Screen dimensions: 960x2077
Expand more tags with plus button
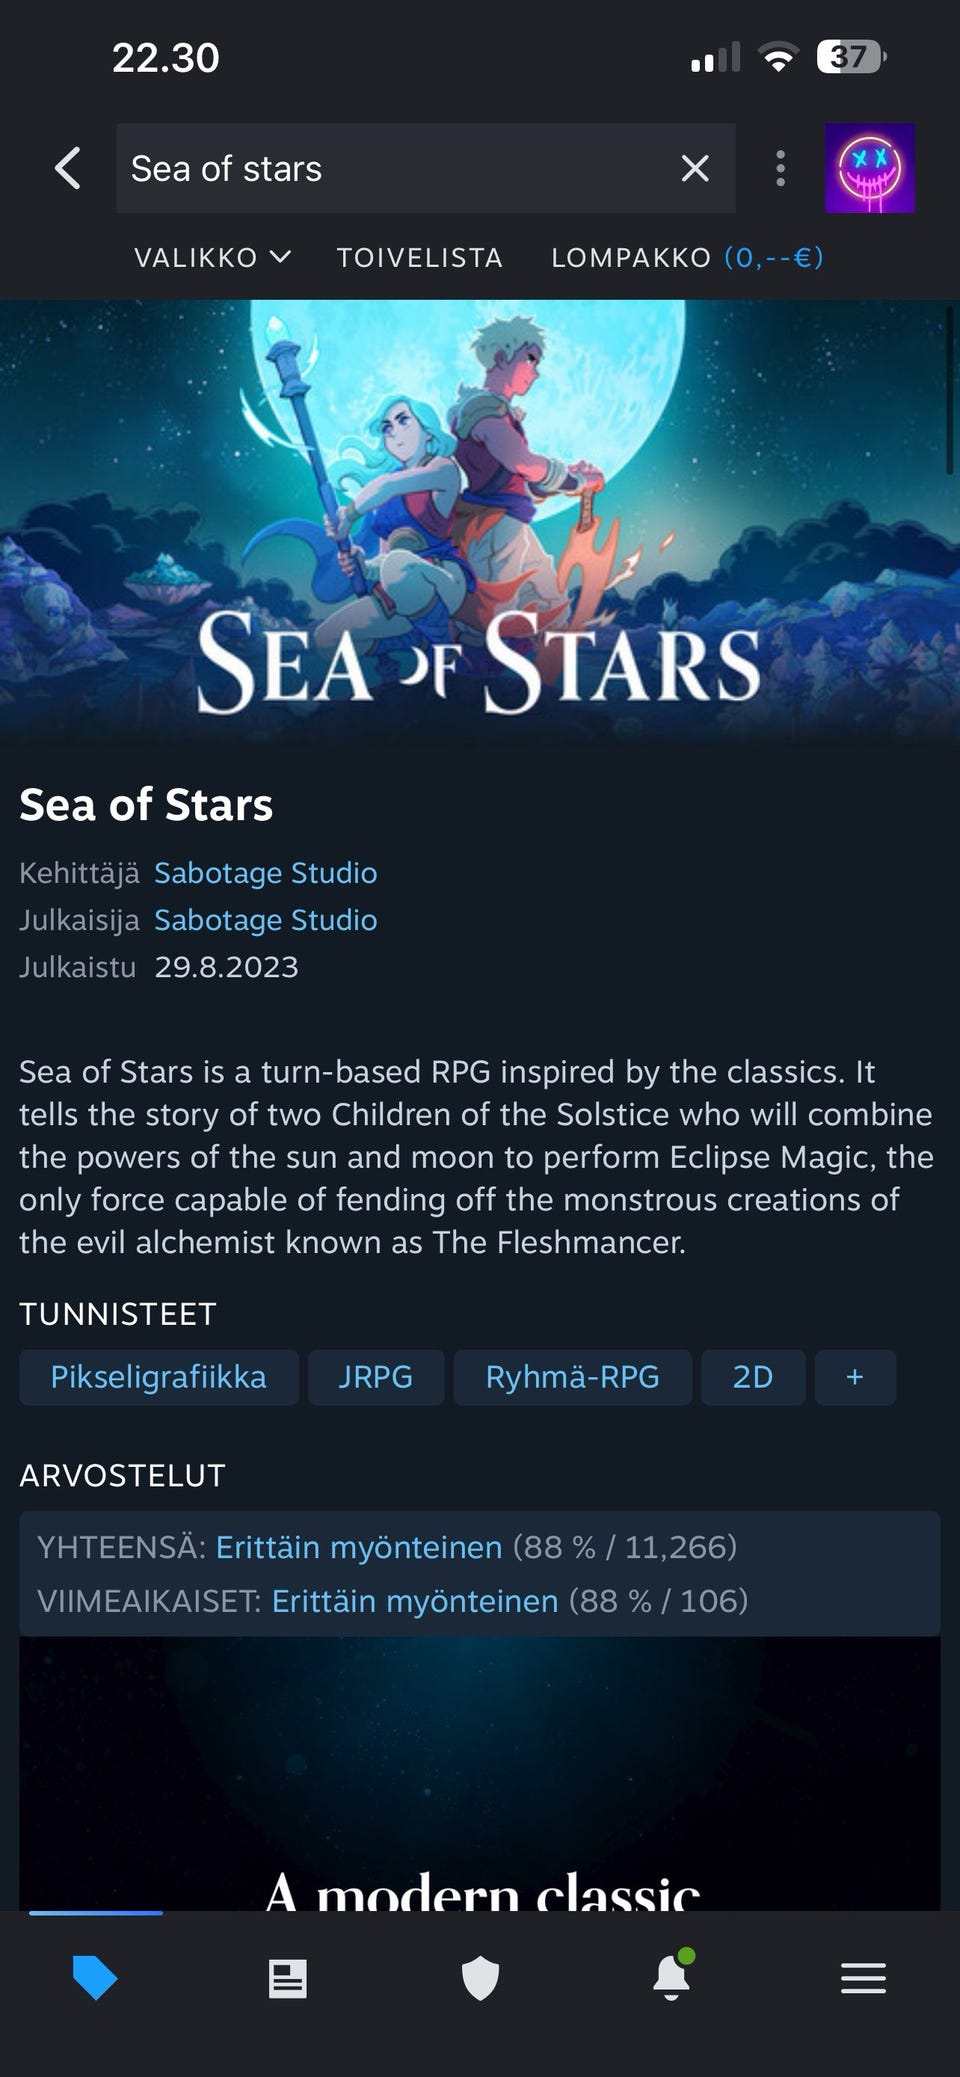click(x=855, y=1377)
